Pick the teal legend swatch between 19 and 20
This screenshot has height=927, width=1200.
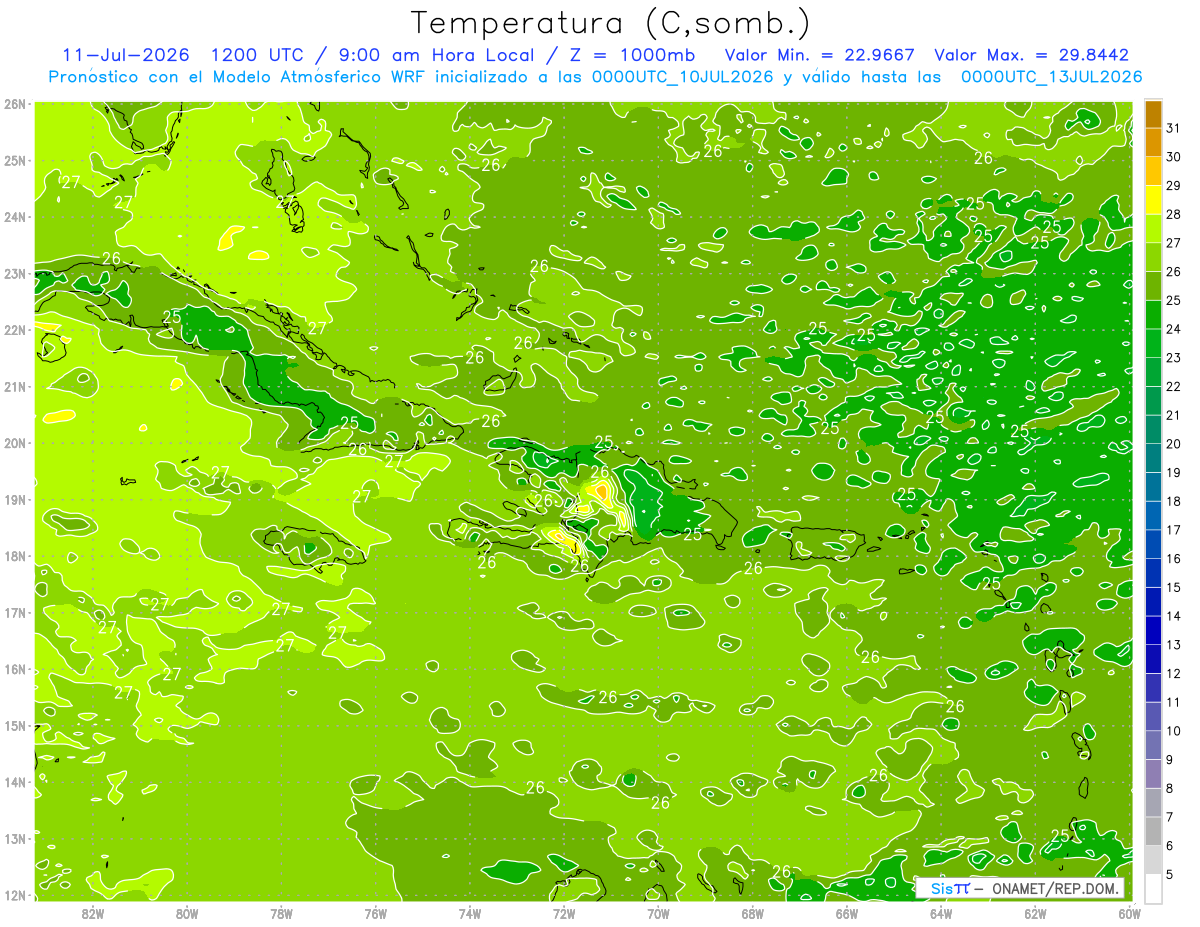click(1153, 459)
